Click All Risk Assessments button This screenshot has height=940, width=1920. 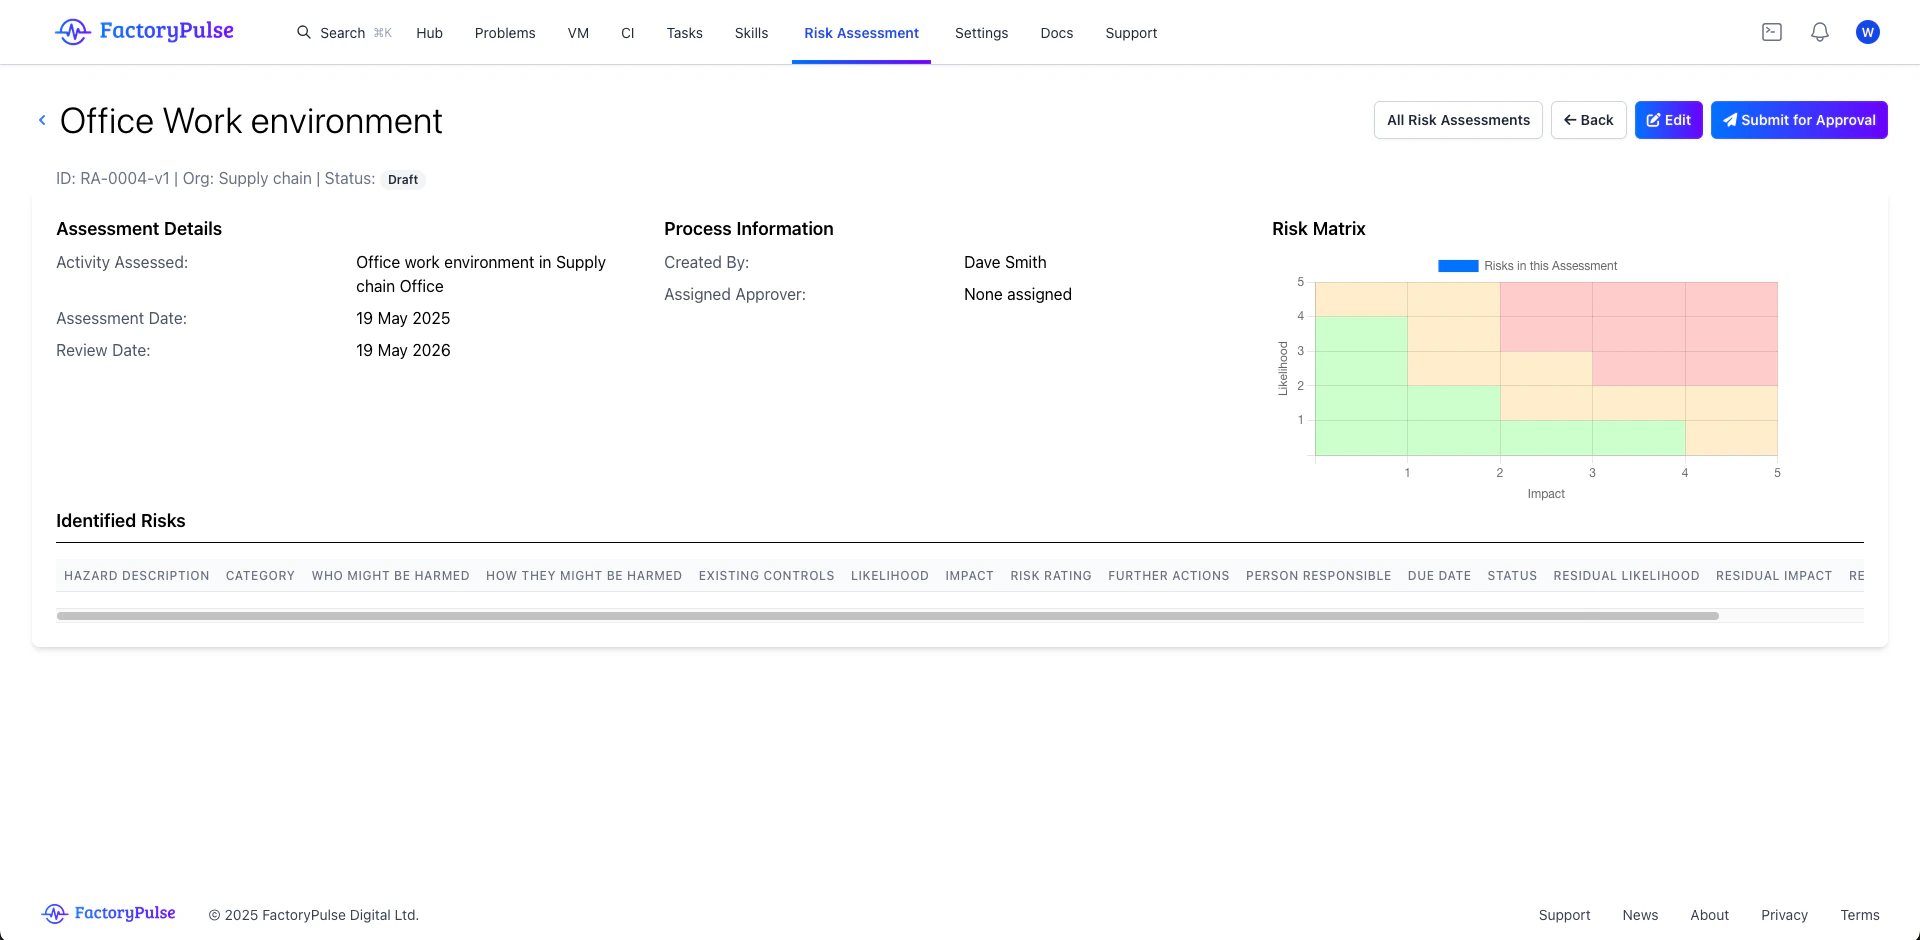coord(1458,120)
